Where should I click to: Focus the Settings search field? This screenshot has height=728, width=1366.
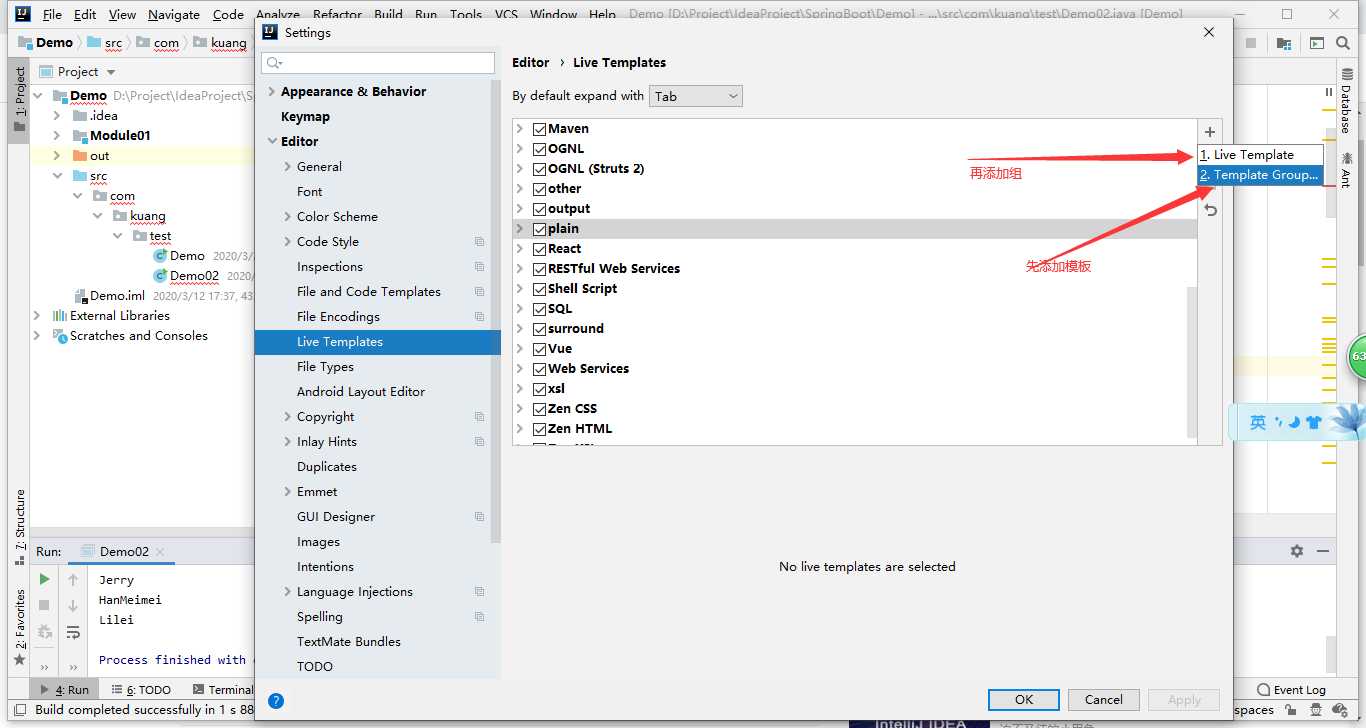378,63
